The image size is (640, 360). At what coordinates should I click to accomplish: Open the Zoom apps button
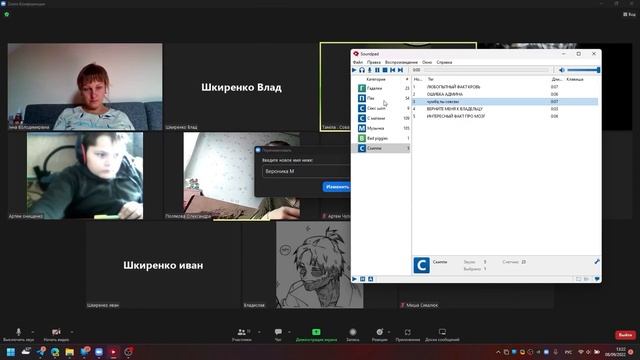point(408,334)
